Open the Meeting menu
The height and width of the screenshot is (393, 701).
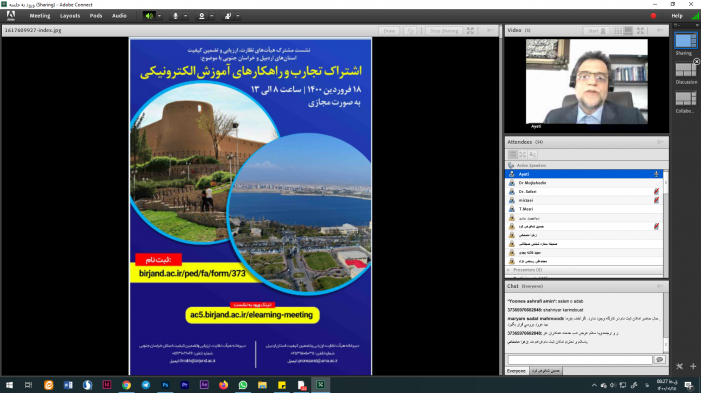pyautogui.click(x=40, y=16)
